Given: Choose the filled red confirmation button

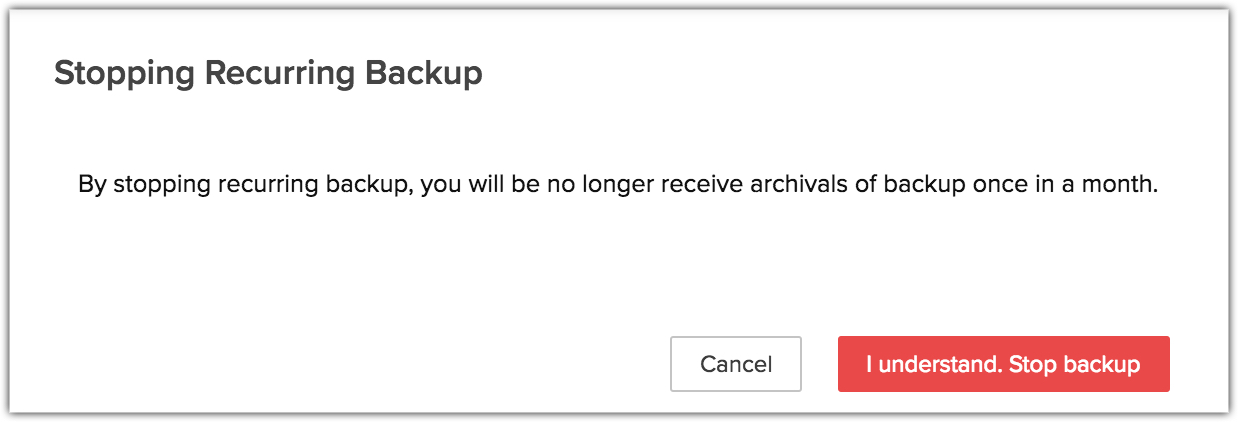Looking at the screenshot, I should pos(1003,364).
